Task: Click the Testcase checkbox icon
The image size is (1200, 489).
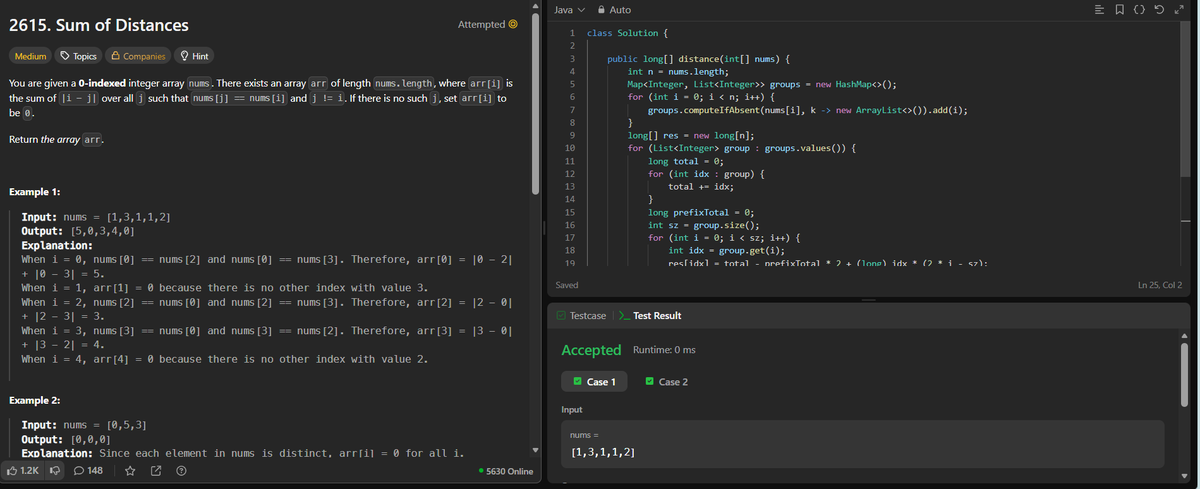Action: coord(561,316)
